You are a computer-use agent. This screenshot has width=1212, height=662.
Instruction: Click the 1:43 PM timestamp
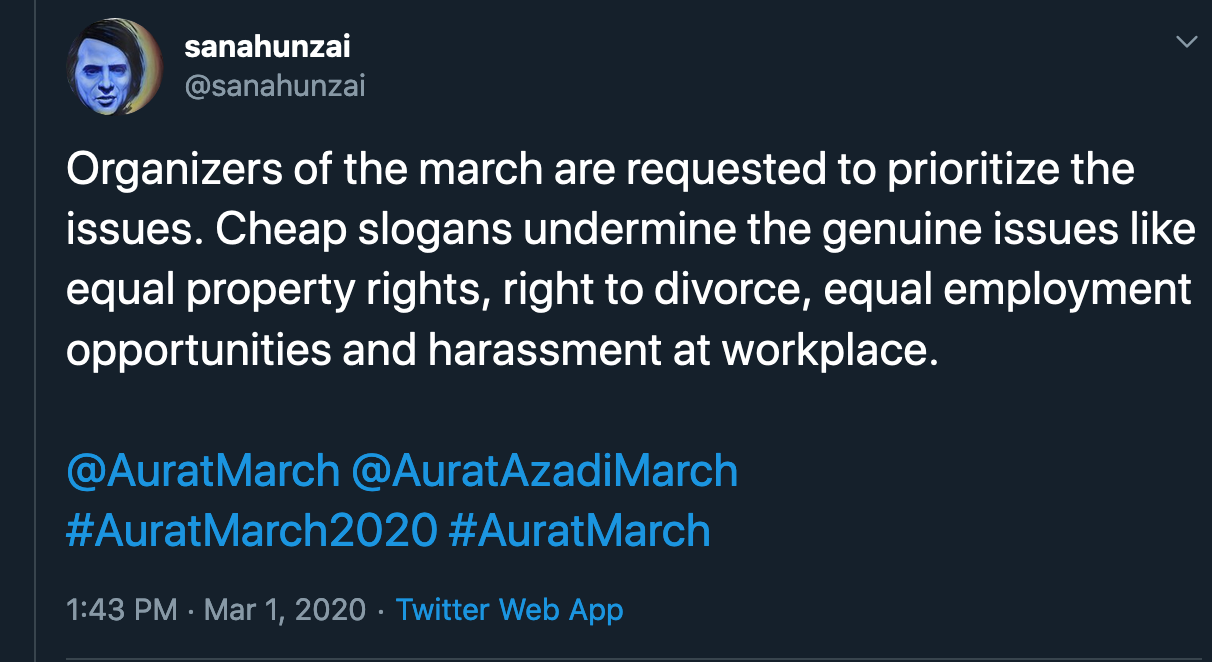click(121, 609)
